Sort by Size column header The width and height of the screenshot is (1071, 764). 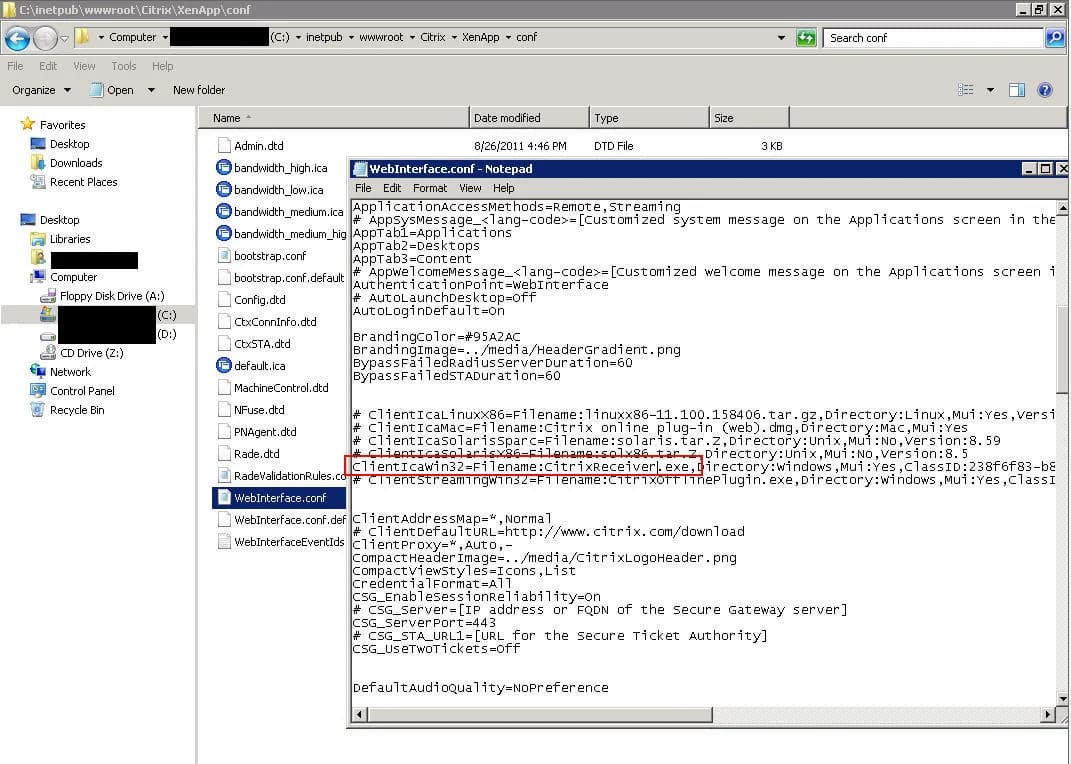pos(749,117)
